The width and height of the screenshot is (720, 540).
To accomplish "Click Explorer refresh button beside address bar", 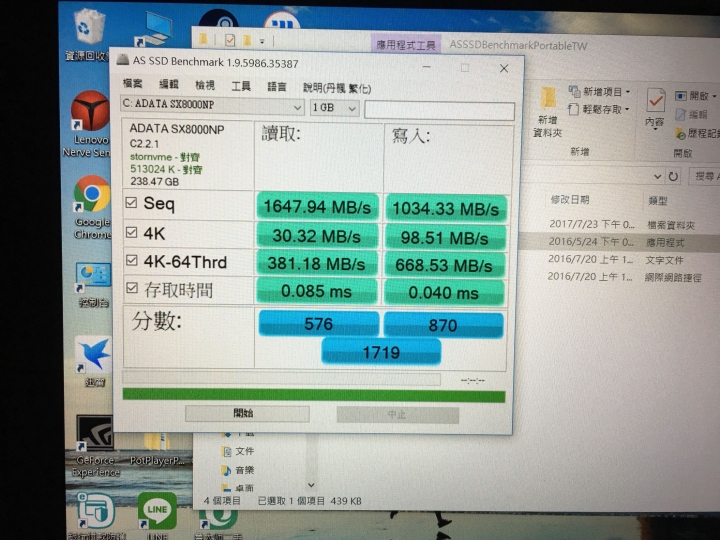I will click(x=673, y=177).
